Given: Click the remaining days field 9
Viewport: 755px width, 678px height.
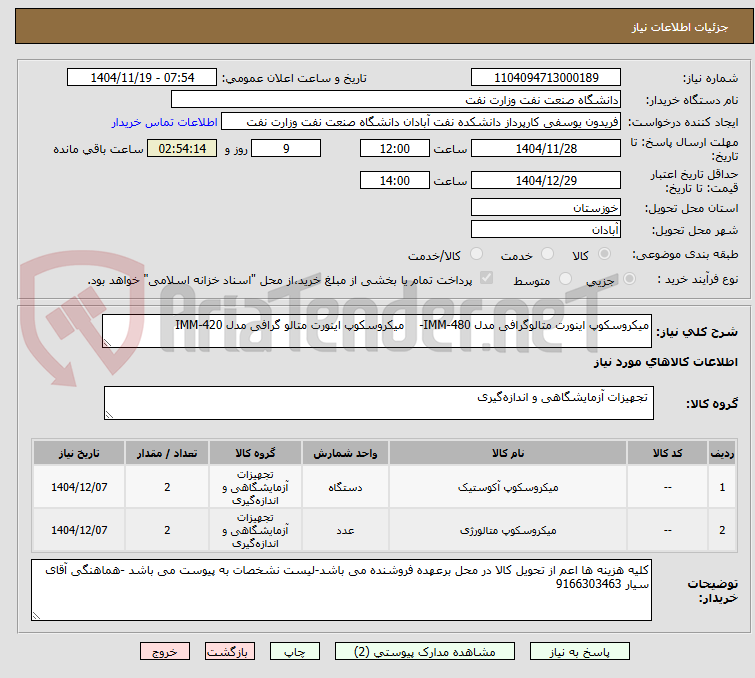Looking at the screenshot, I should (286, 148).
